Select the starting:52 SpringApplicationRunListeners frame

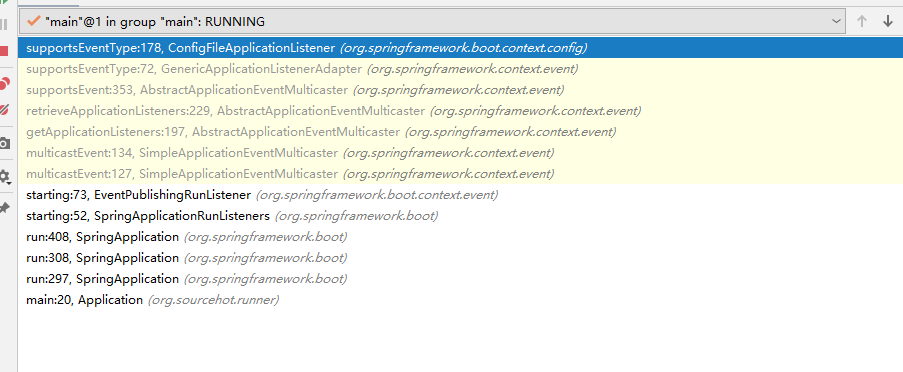point(460,216)
